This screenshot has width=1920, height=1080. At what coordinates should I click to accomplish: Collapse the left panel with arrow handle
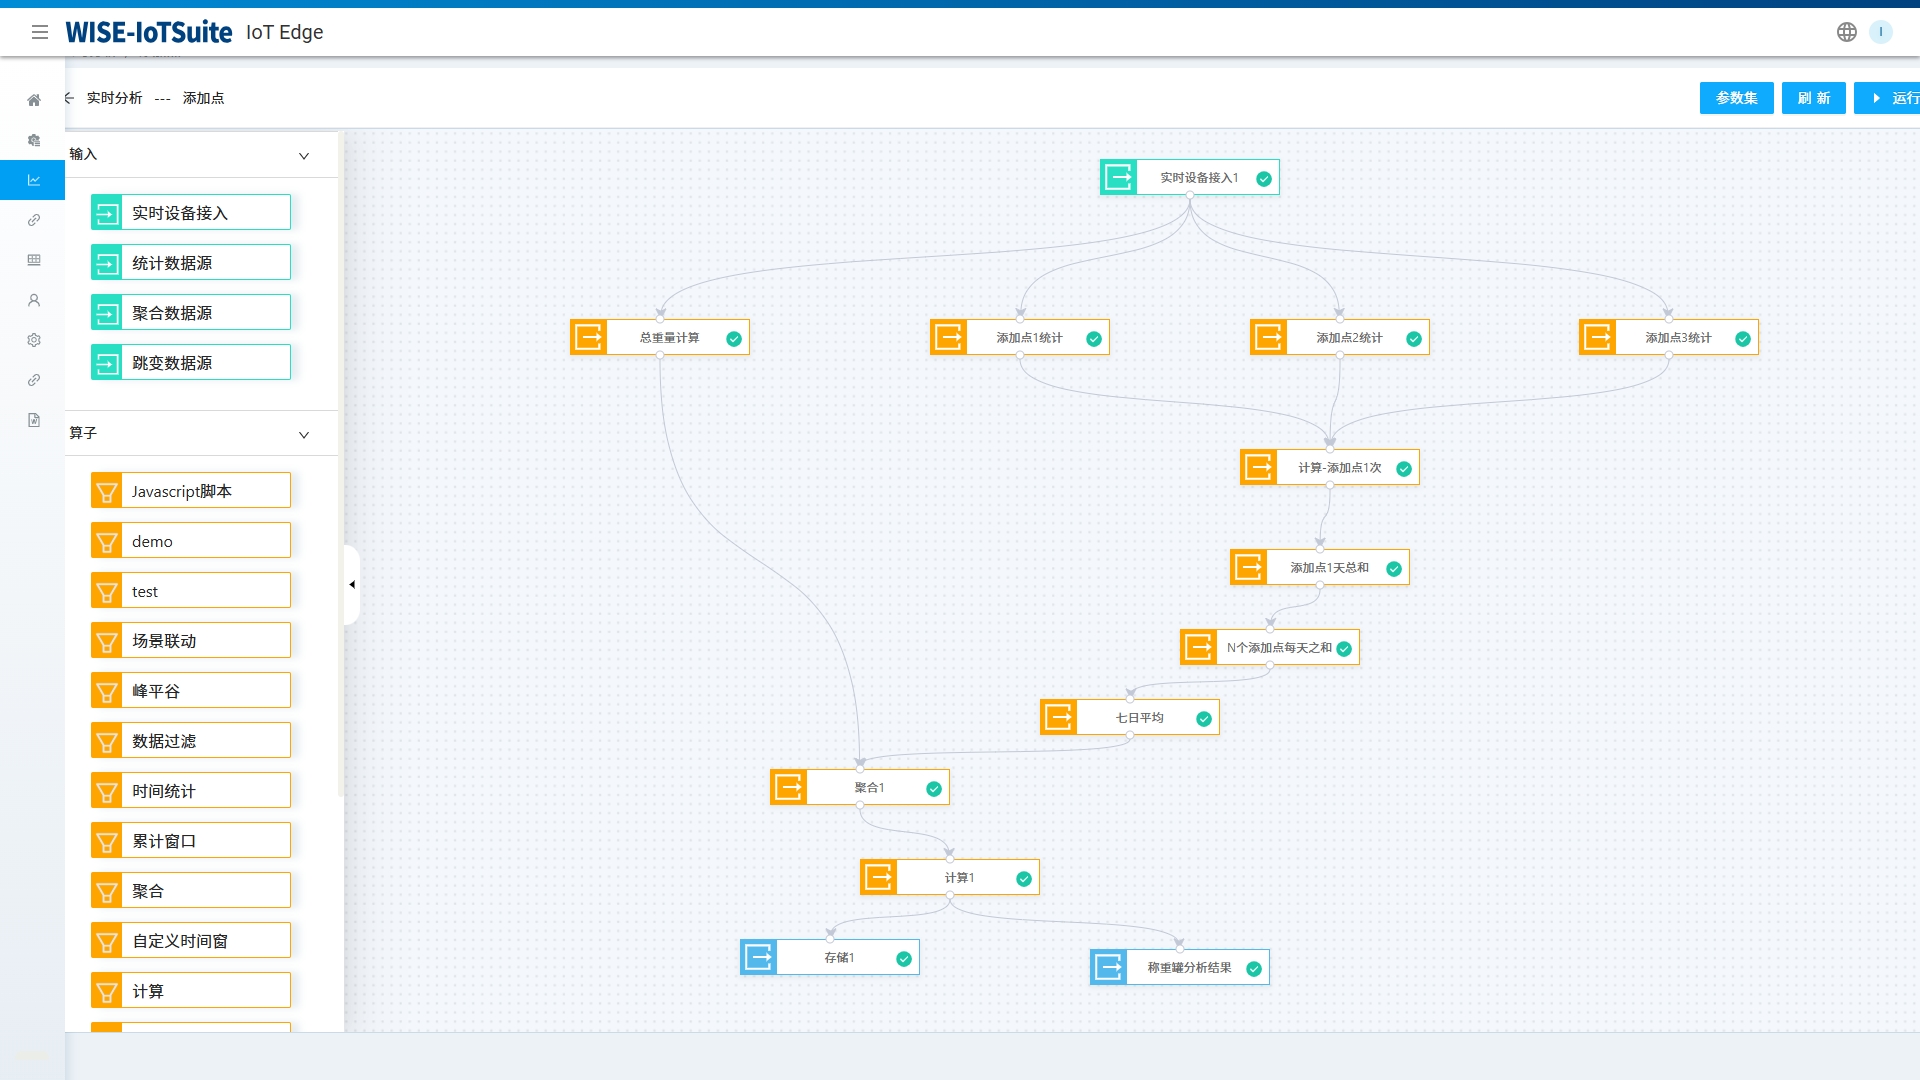click(x=352, y=585)
